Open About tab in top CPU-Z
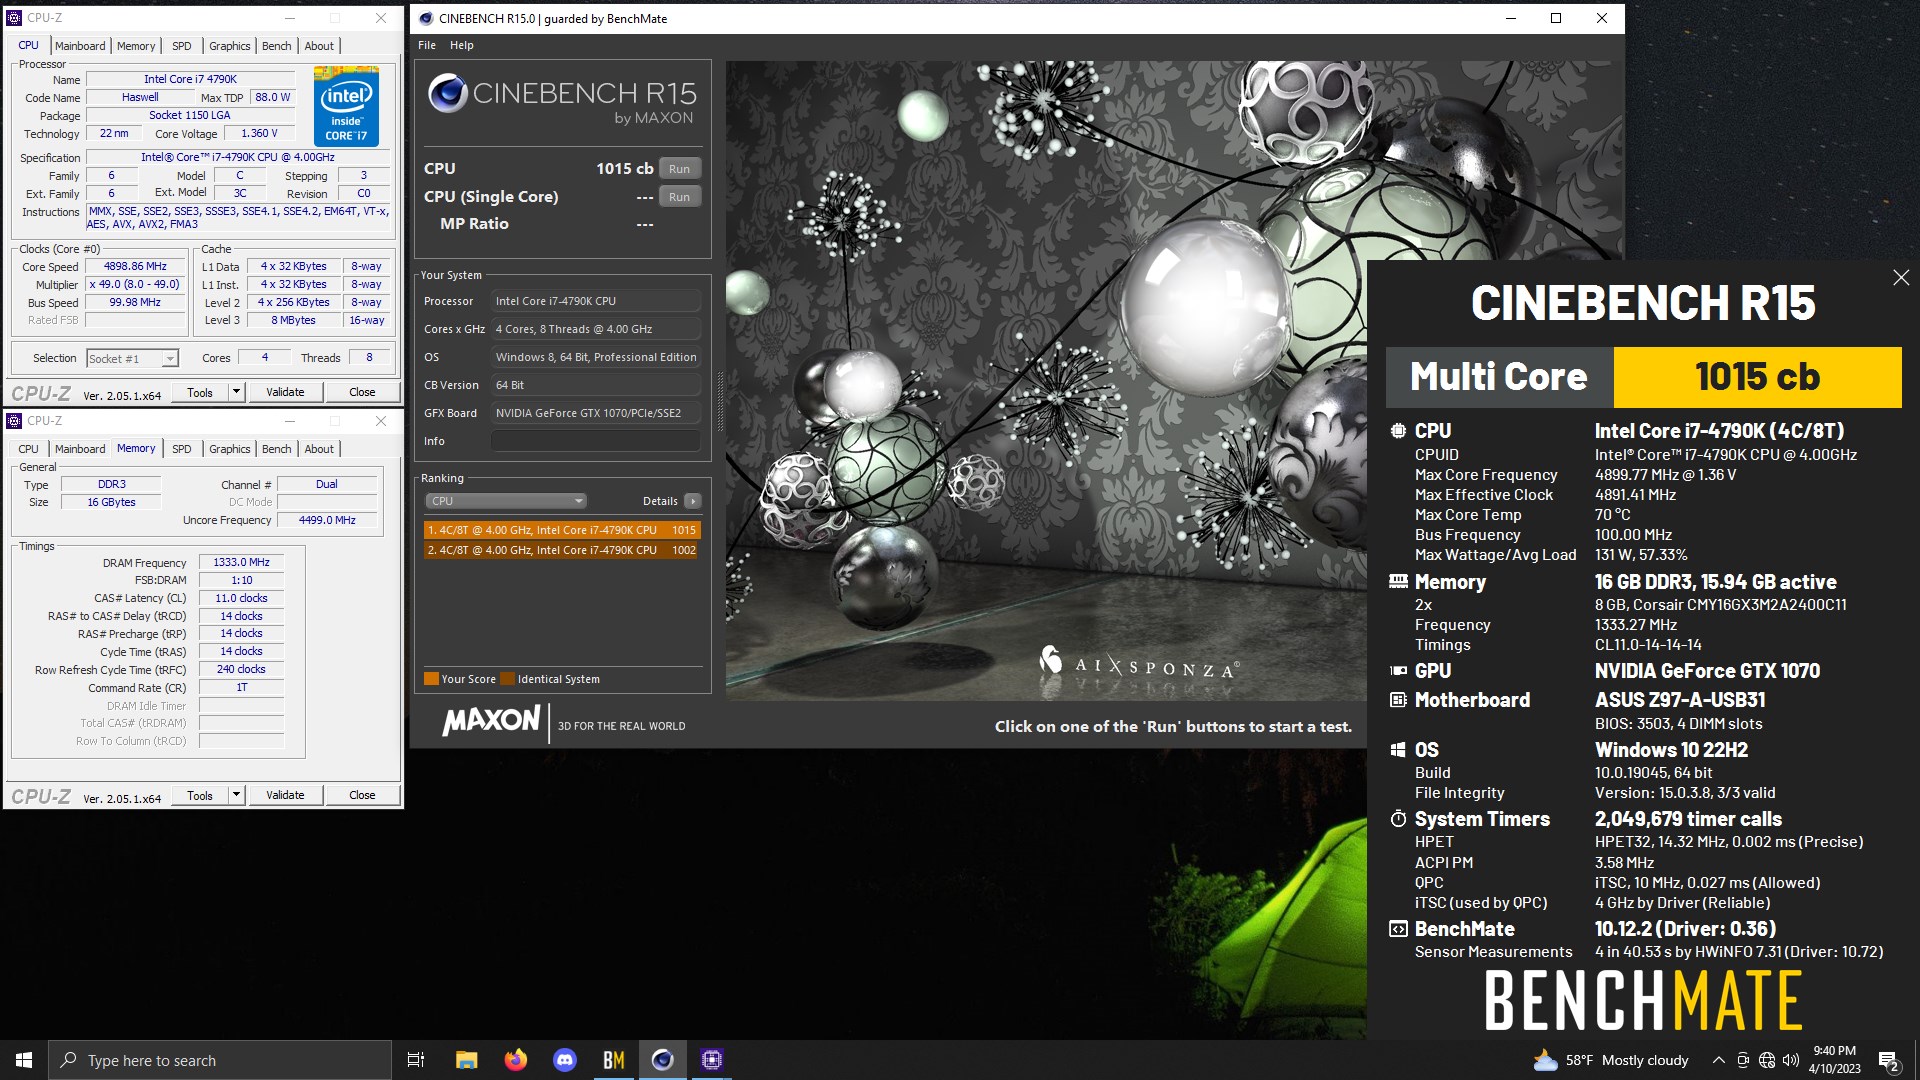1920x1080 pixels. [319, 46]
